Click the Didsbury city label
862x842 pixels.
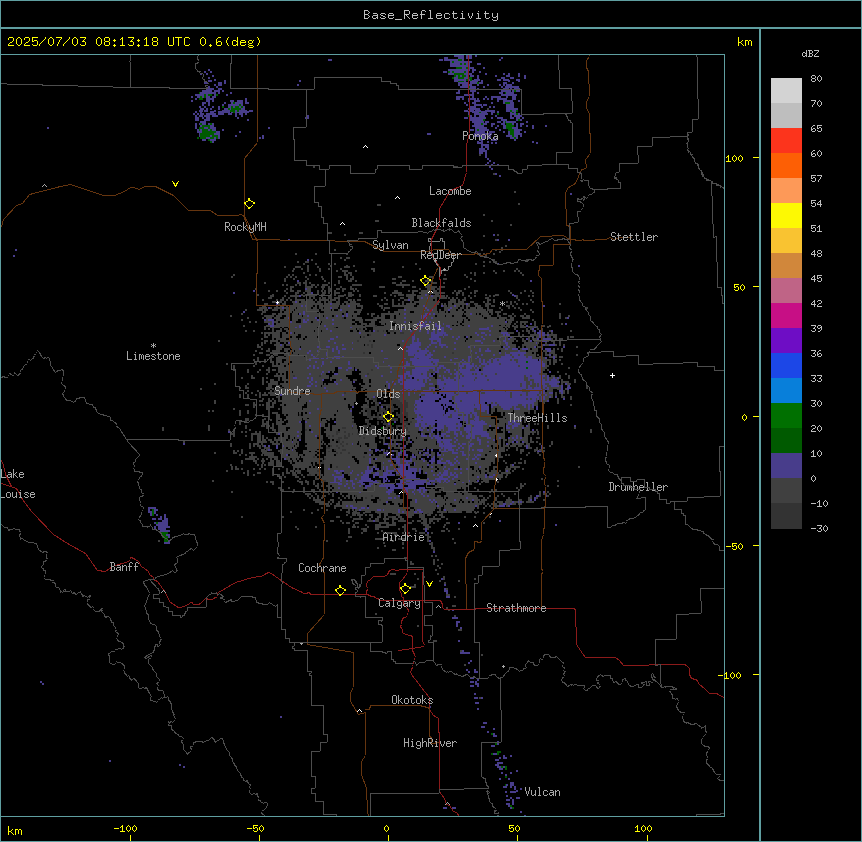383,431
